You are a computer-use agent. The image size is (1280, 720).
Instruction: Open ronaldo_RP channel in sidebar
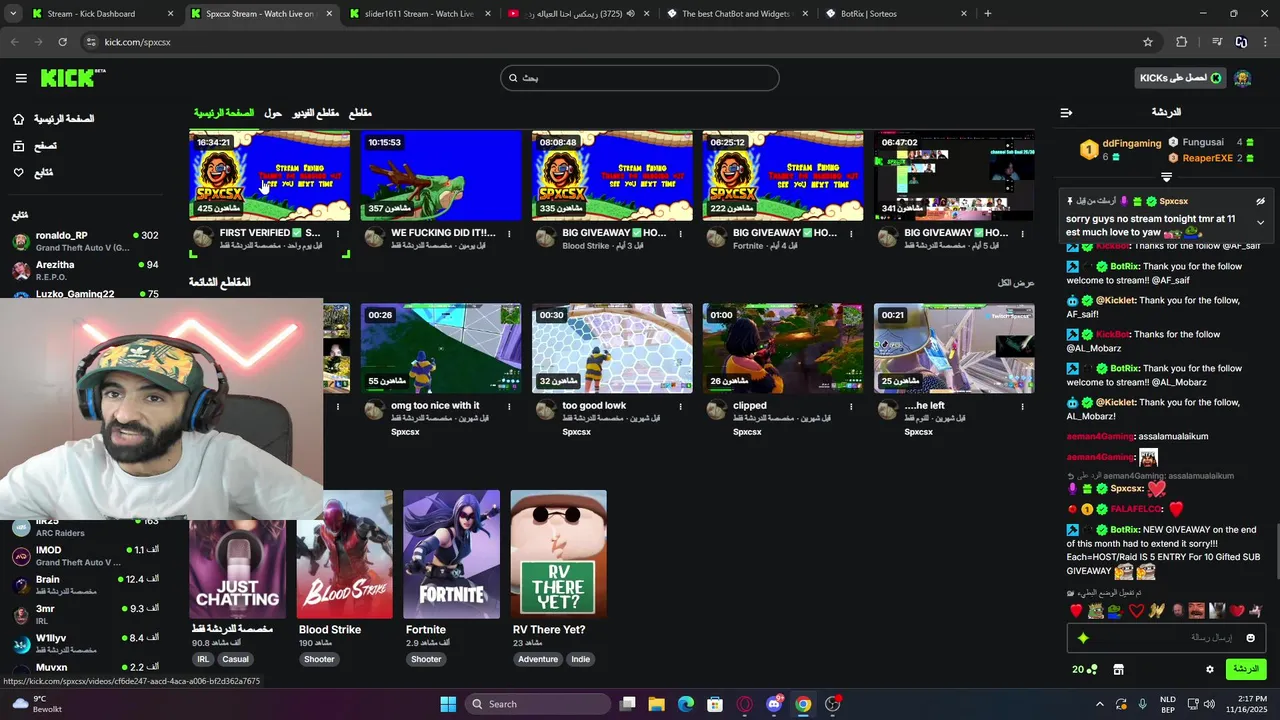coord(85,241)
